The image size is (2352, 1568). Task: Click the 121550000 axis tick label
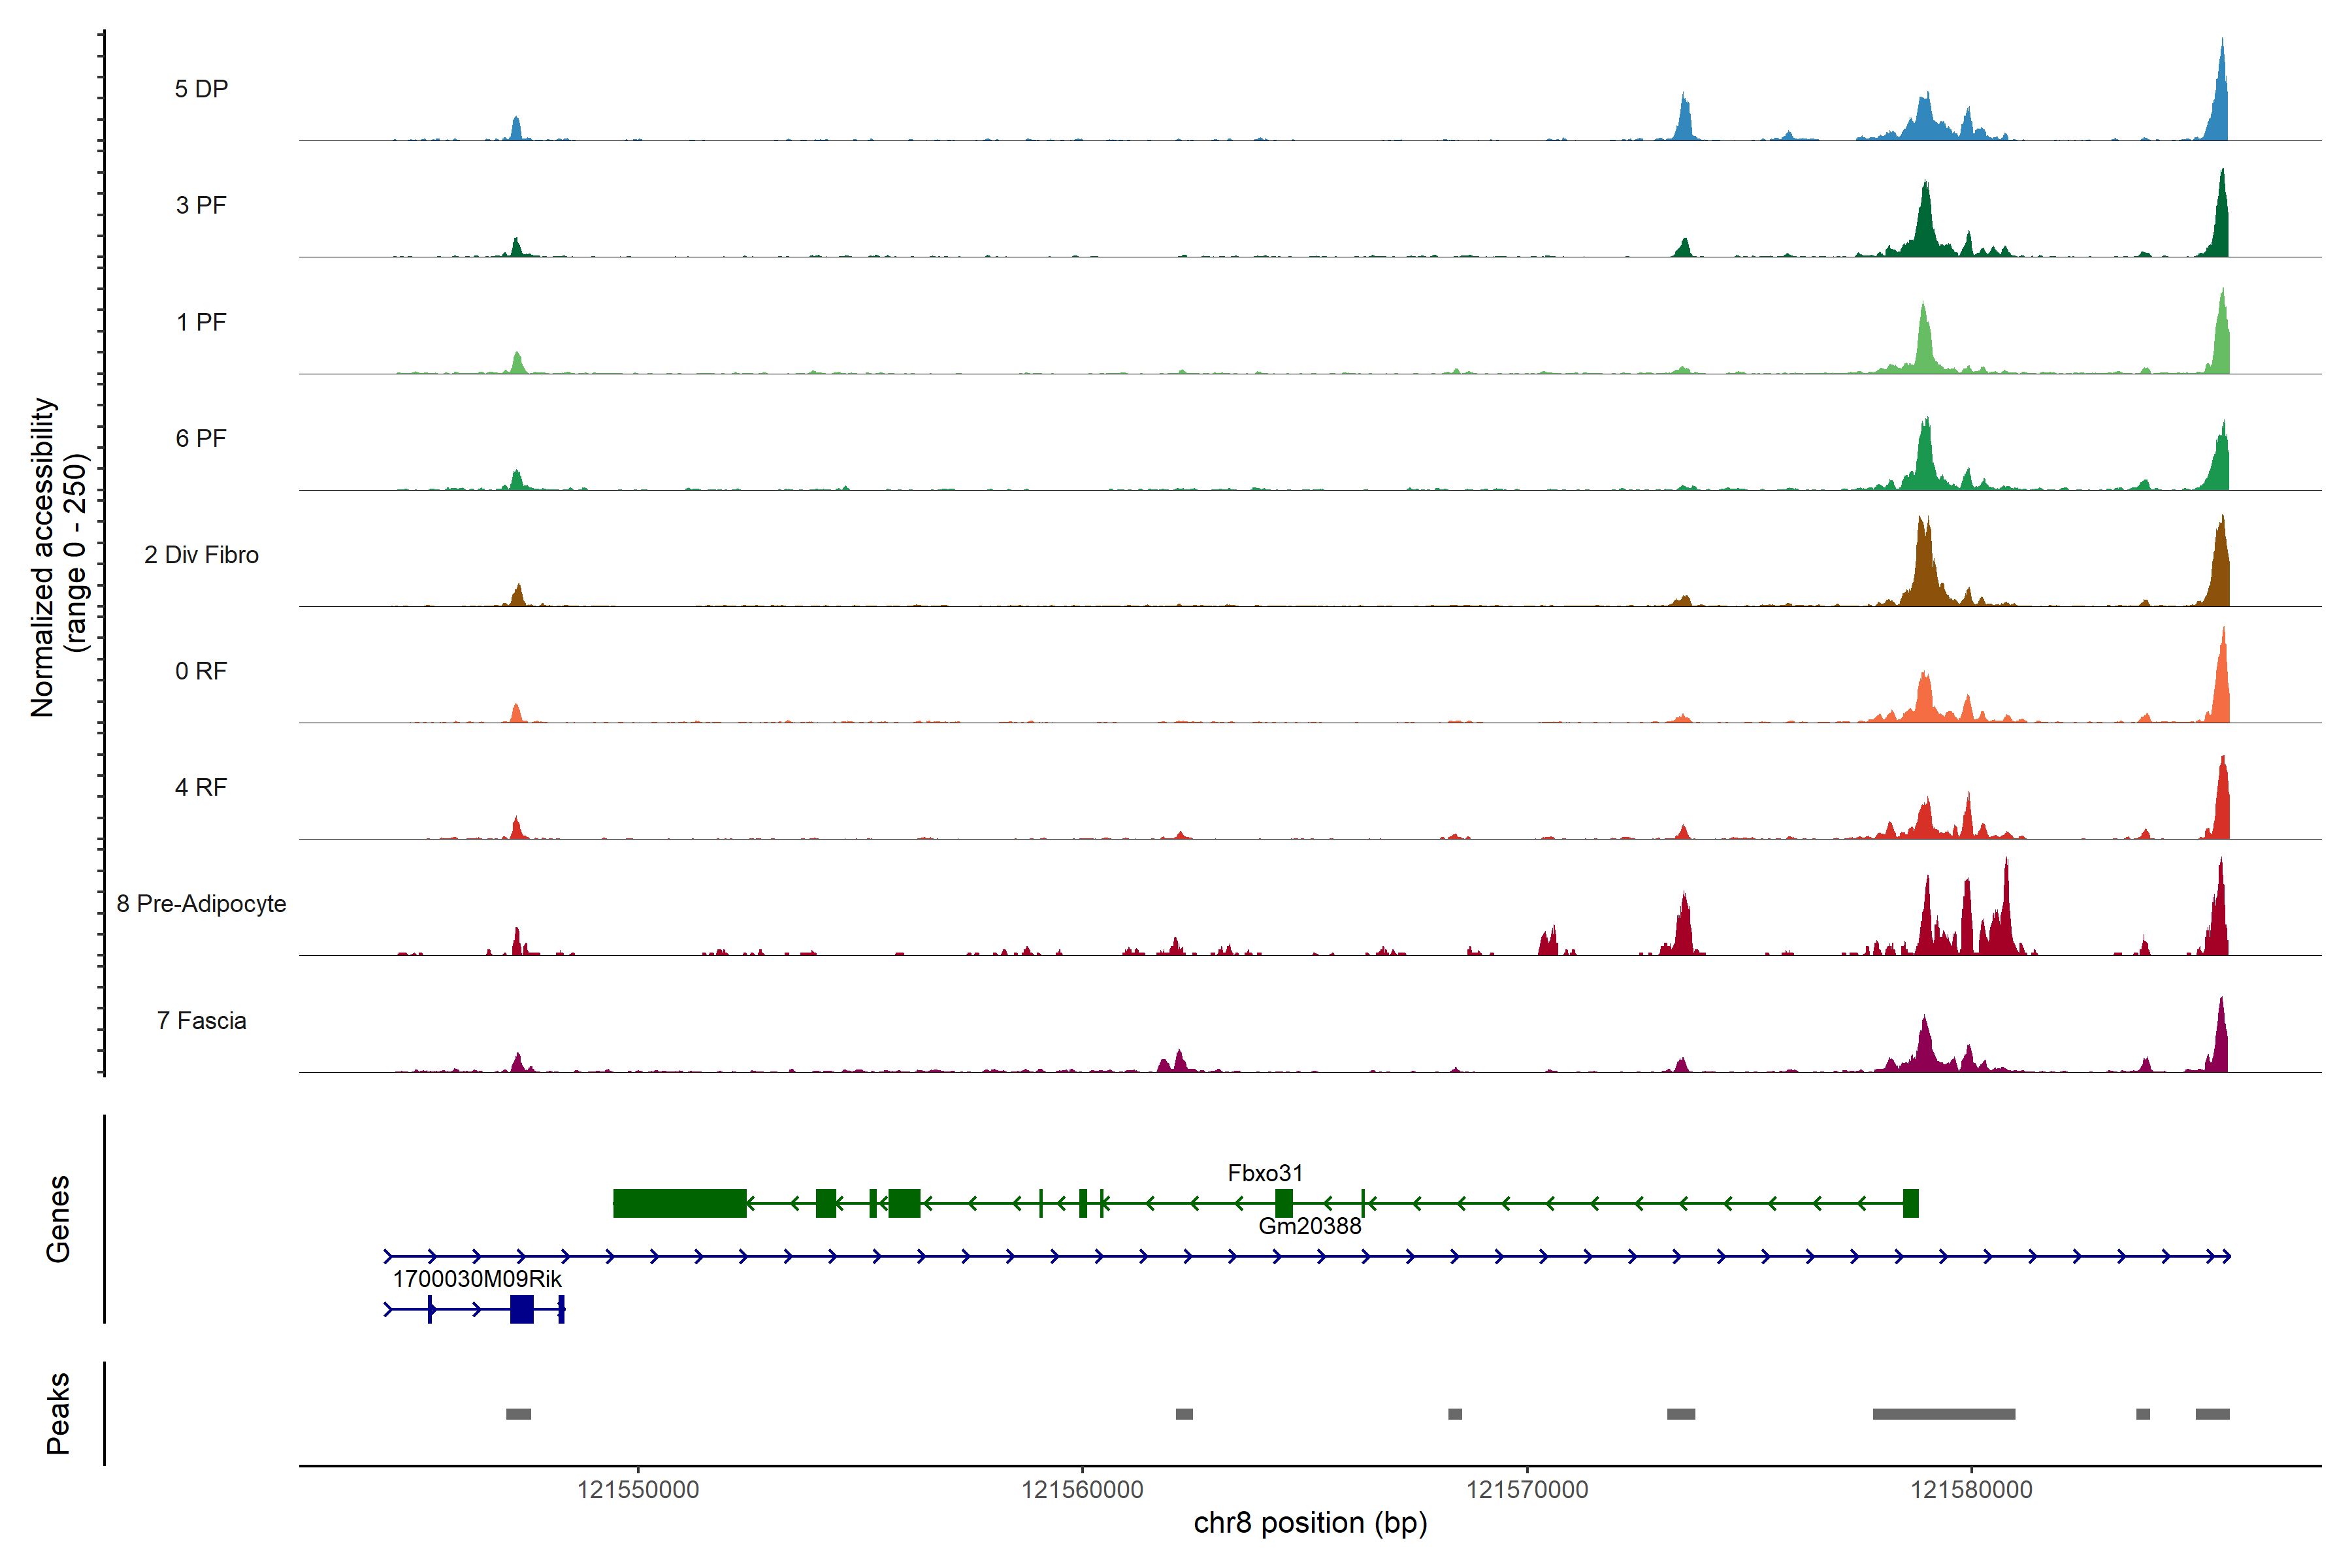(x=638, y=1490)
